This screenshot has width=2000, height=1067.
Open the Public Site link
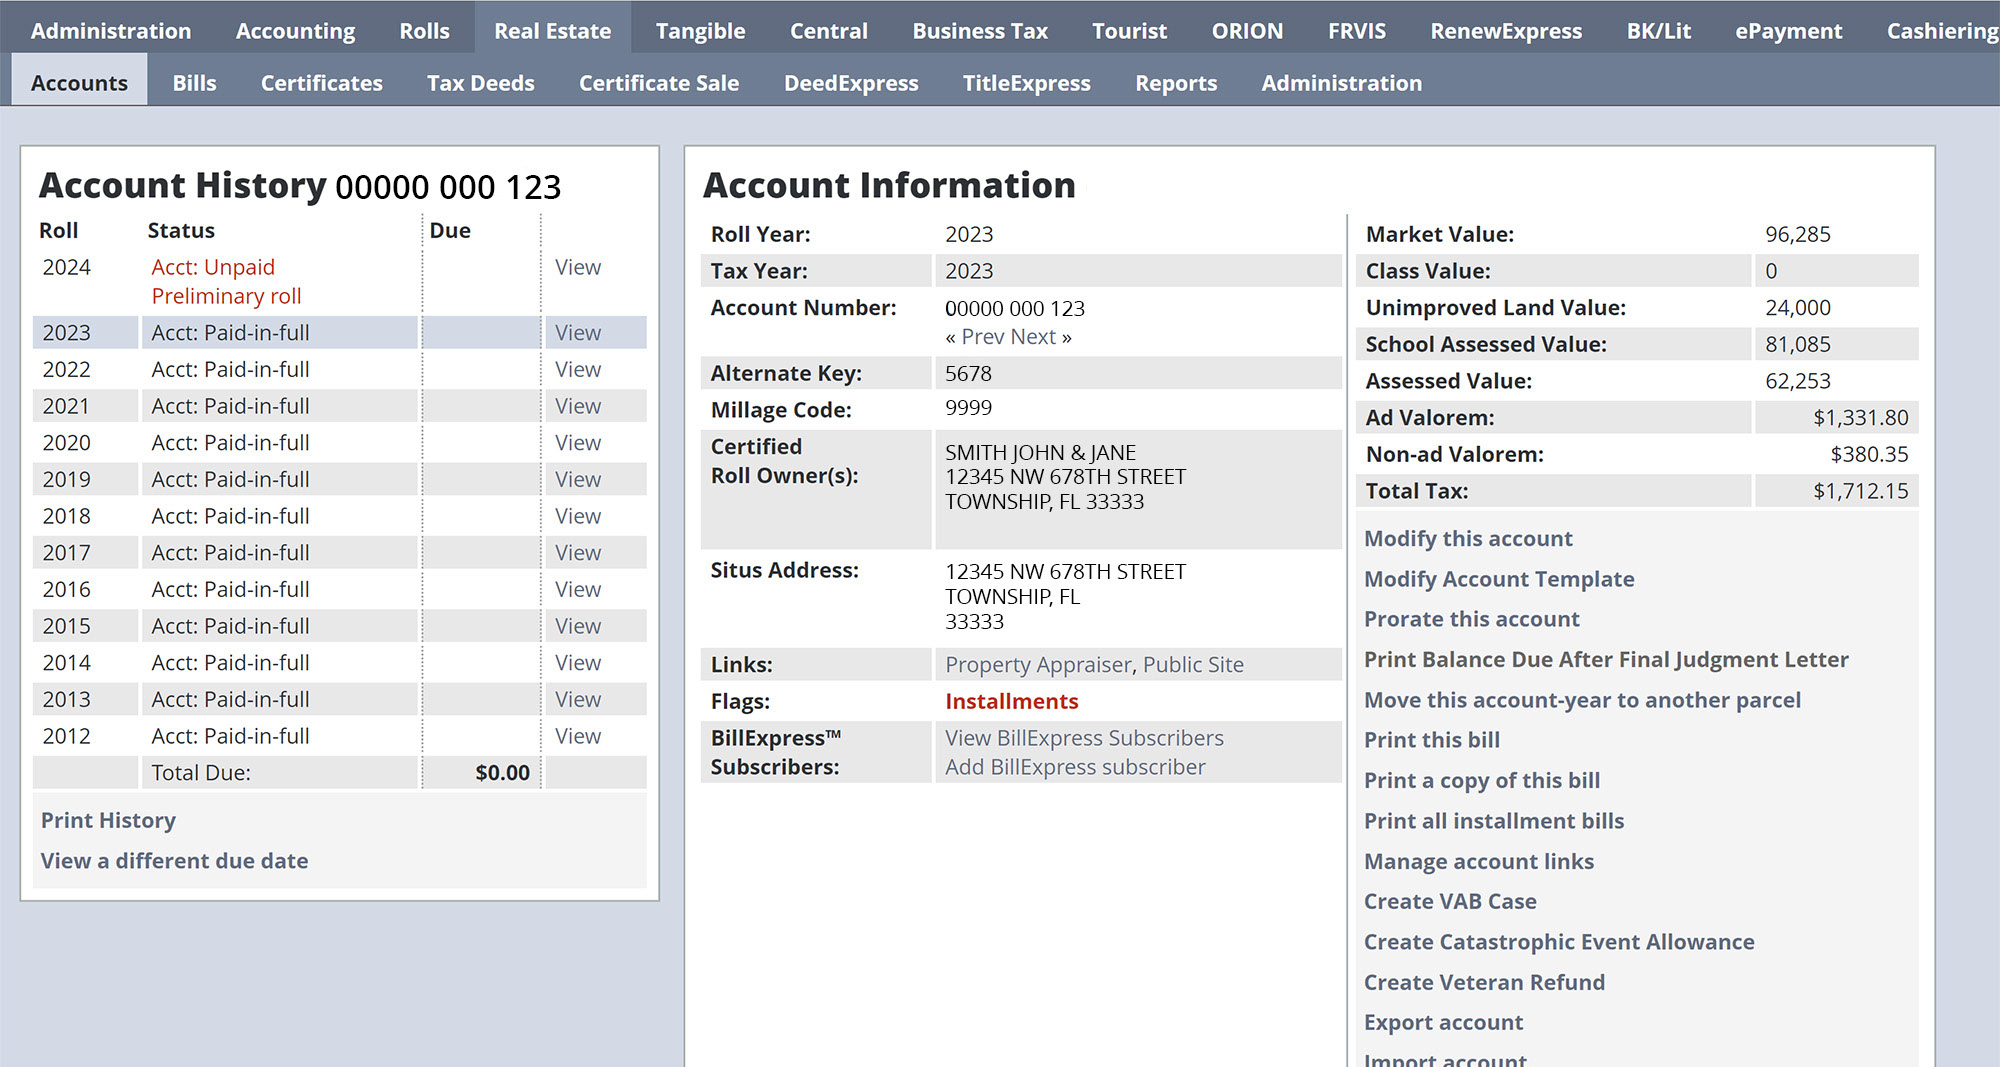1193,665
